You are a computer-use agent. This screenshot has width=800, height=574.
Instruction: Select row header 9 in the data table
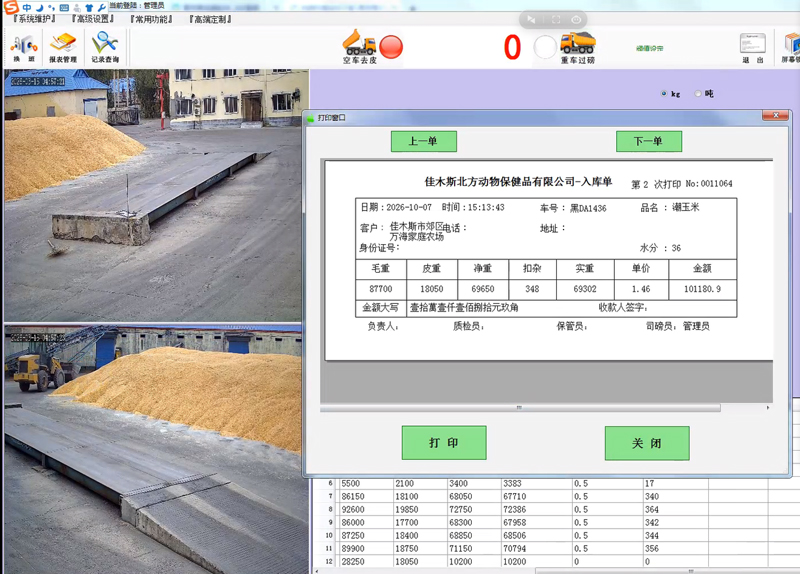(327, 522)
